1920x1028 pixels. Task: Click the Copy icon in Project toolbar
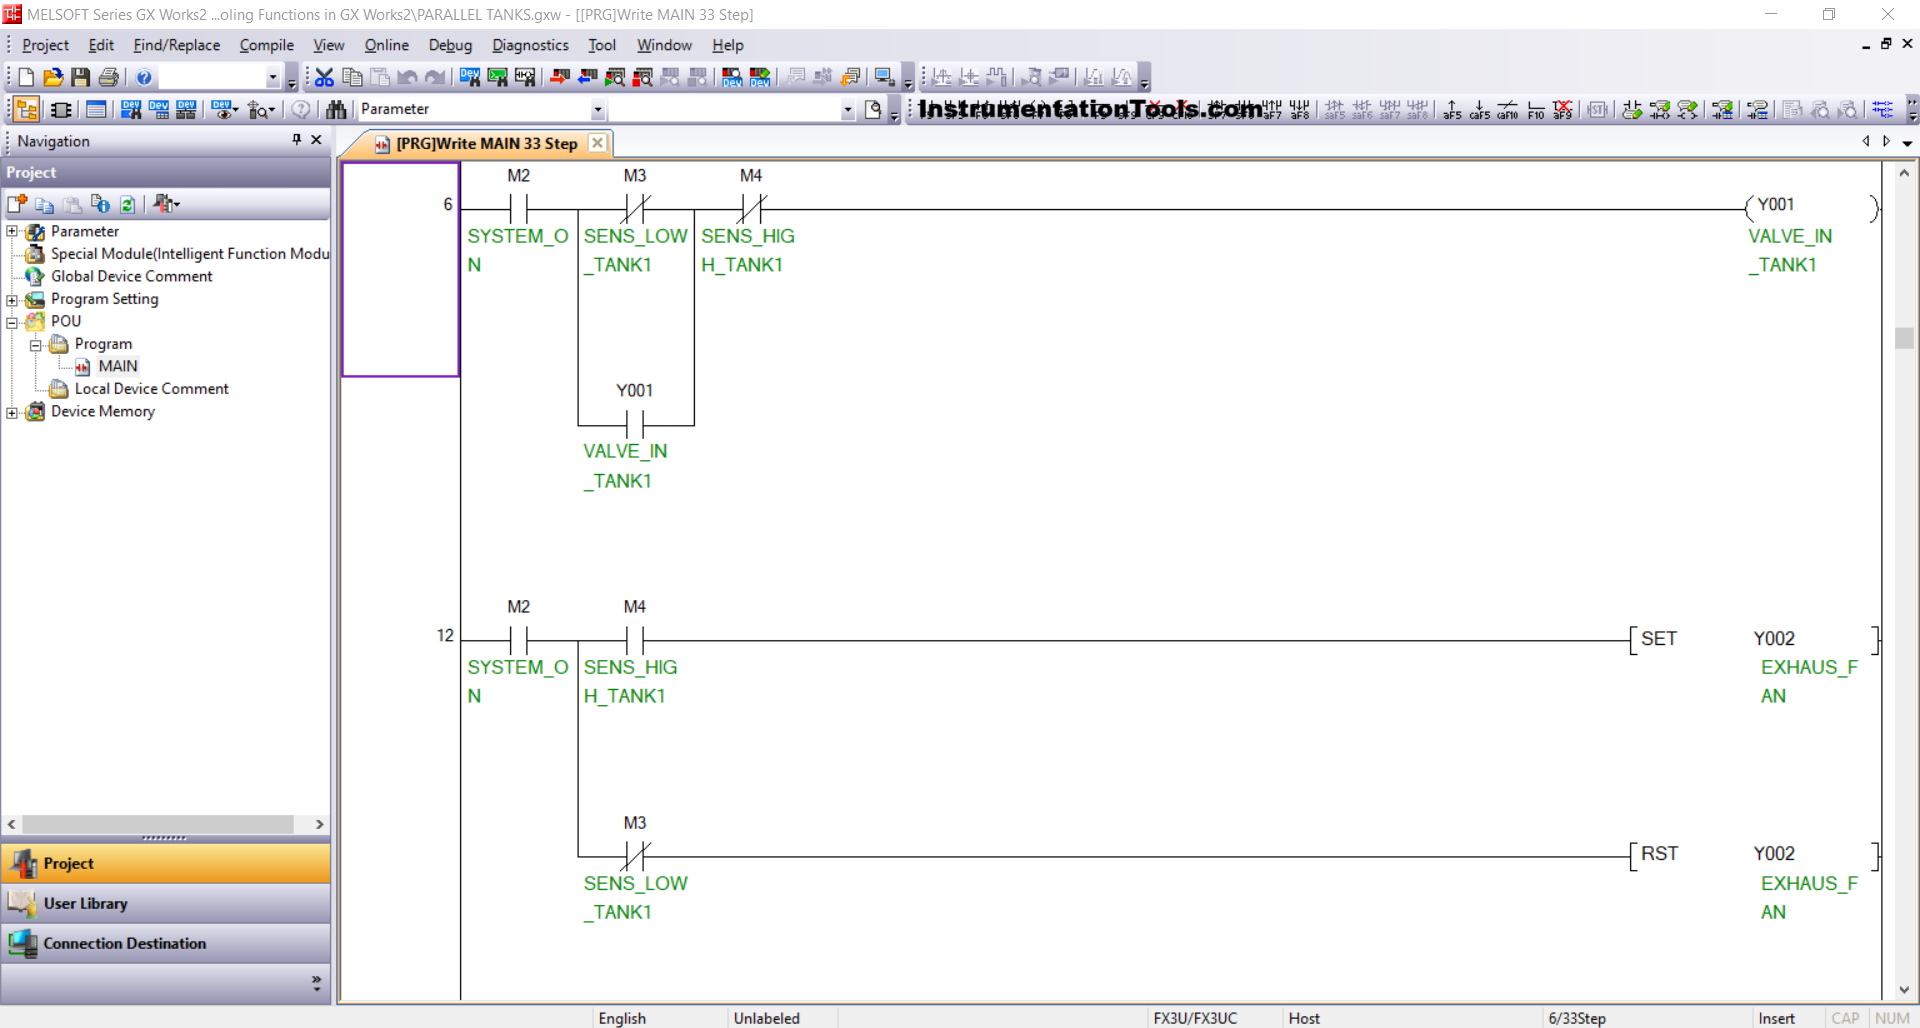45,204
